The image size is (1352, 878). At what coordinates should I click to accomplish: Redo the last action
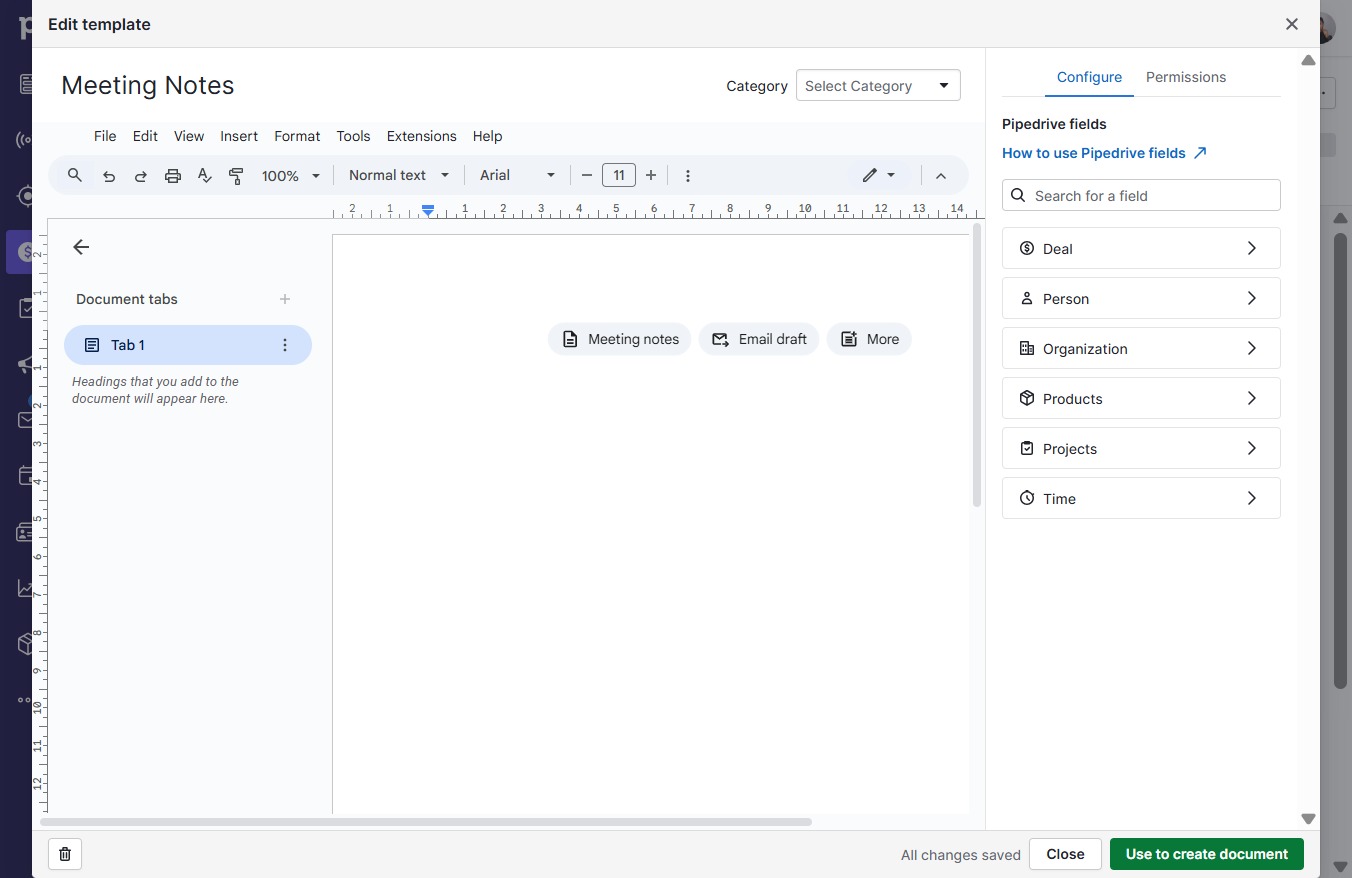point(141,176)
